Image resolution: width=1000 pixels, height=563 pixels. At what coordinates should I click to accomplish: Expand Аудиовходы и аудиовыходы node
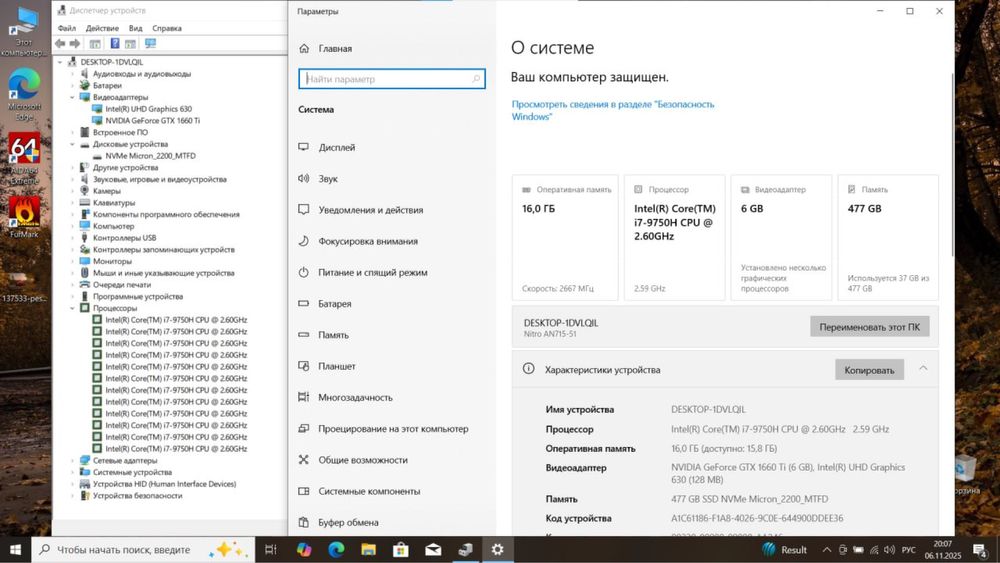72,74
